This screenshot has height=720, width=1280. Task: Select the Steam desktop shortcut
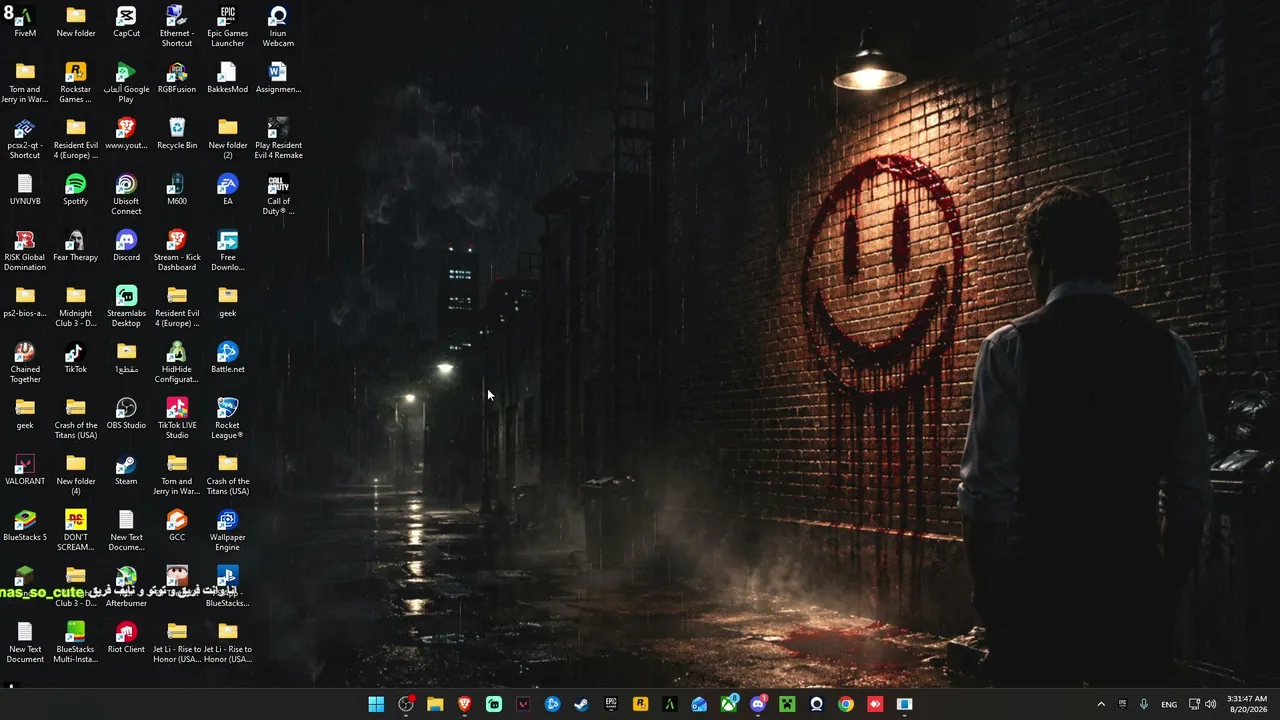pyautogui.click(x=126, y=470)
